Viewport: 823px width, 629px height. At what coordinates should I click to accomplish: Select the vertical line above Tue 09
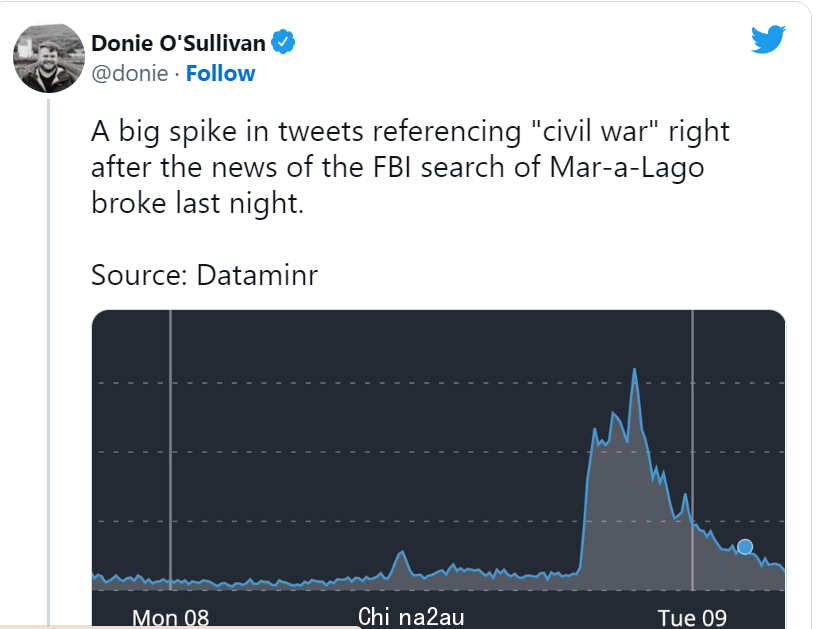692,450
